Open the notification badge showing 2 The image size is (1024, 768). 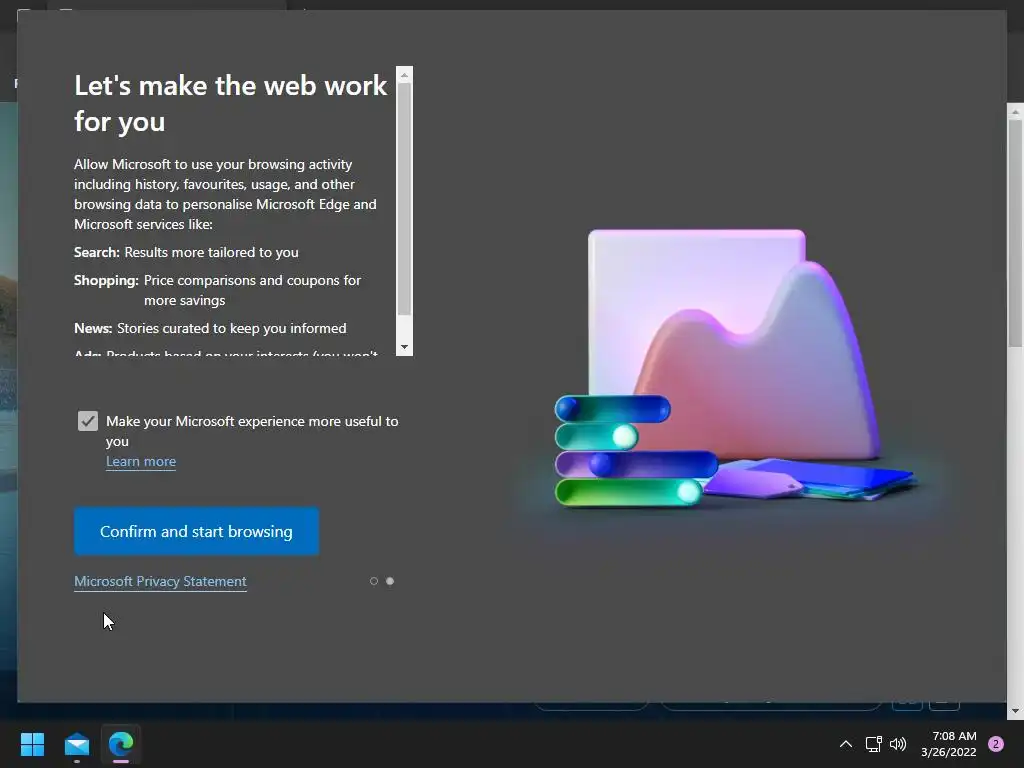(996, 744)
